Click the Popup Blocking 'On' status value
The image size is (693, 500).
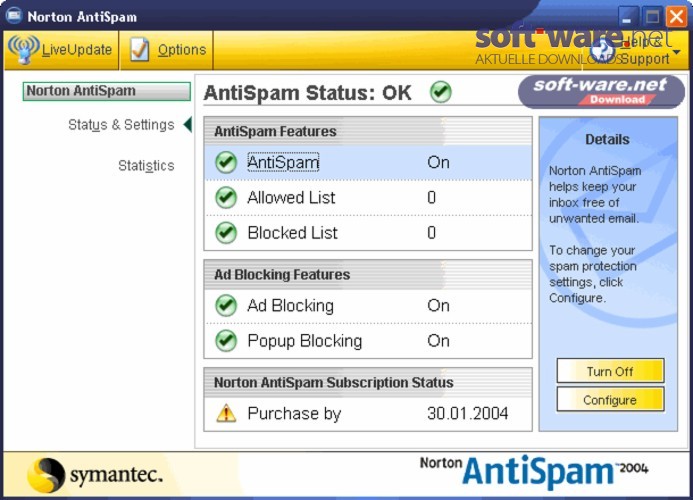coord(438,341)
